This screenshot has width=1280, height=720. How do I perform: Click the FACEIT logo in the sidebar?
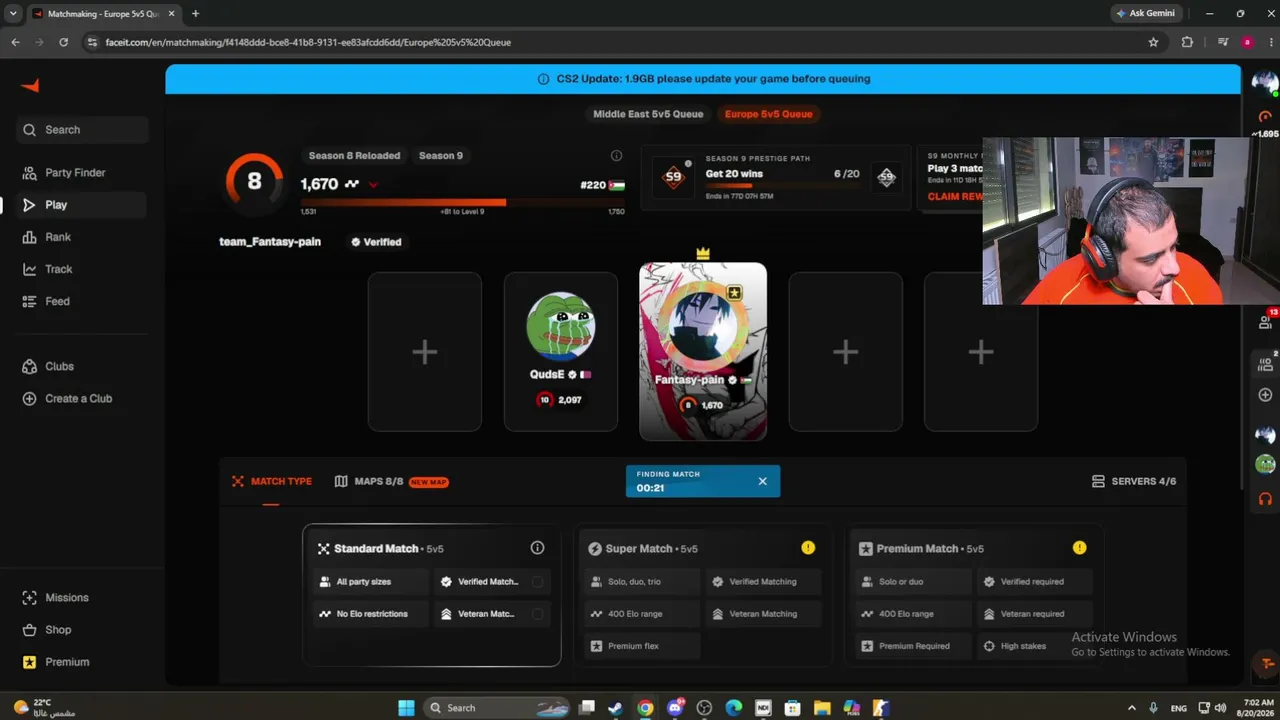click(30, 86)
